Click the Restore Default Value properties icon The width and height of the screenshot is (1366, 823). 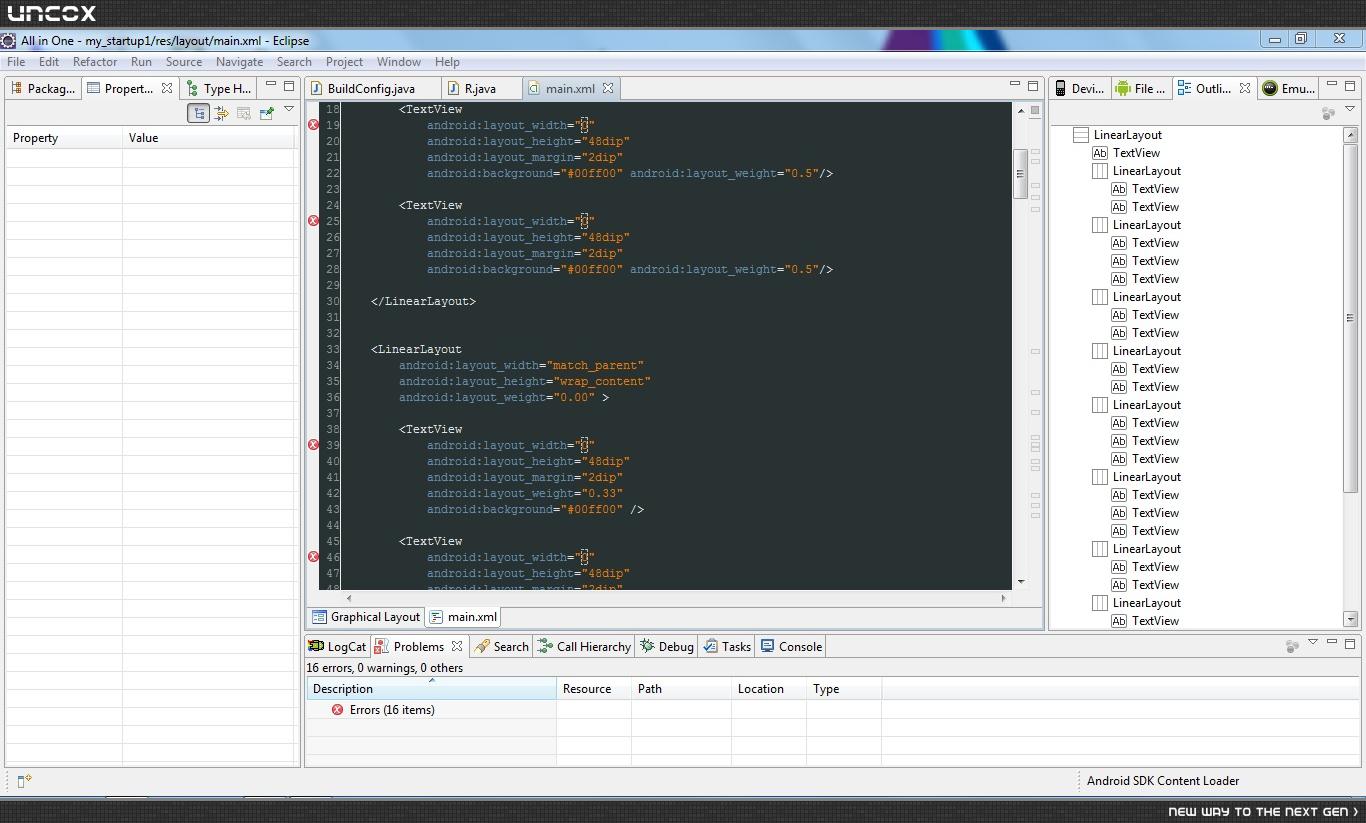tap(244, 113)
